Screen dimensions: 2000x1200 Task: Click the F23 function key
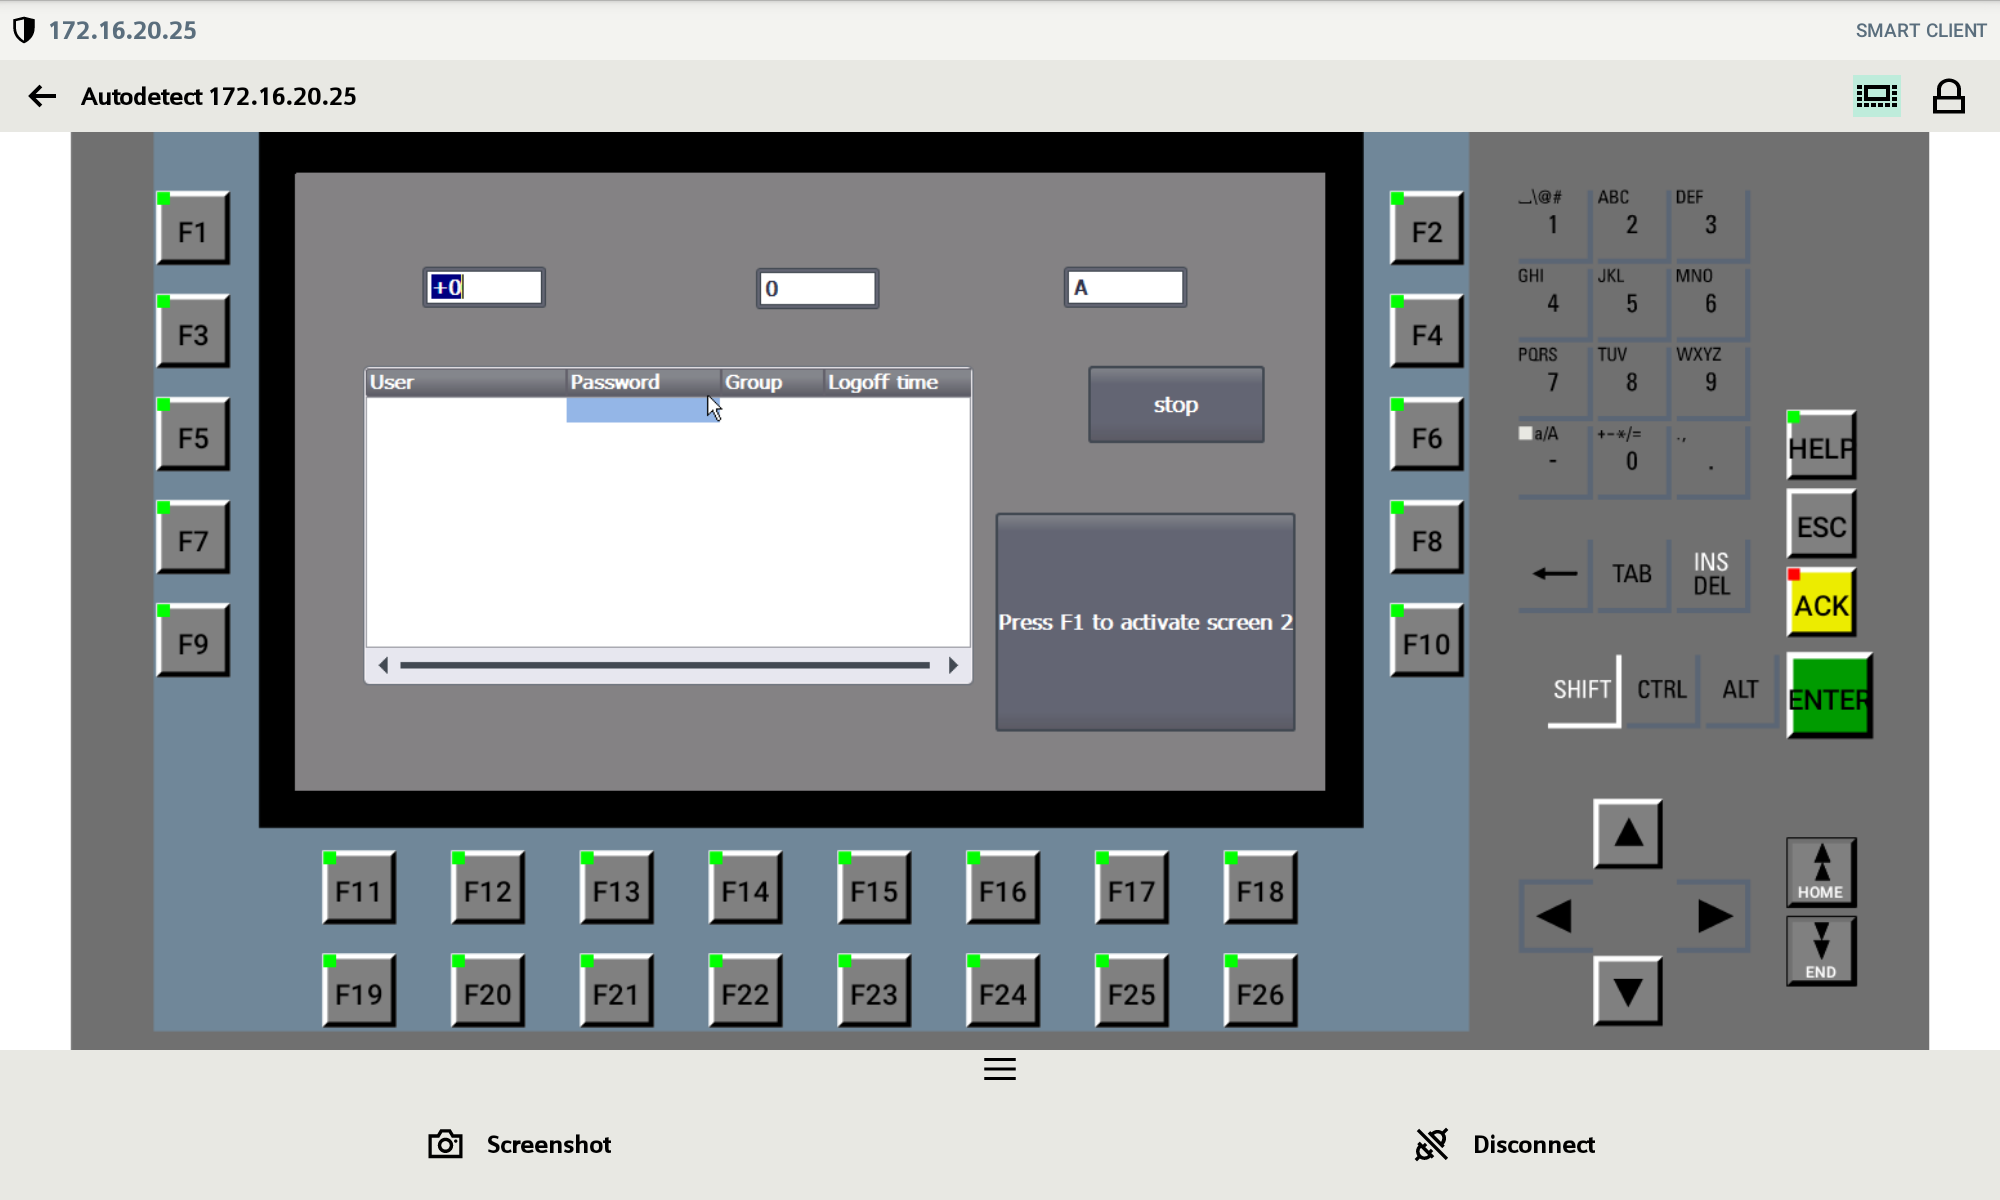[x=874, y=991]
